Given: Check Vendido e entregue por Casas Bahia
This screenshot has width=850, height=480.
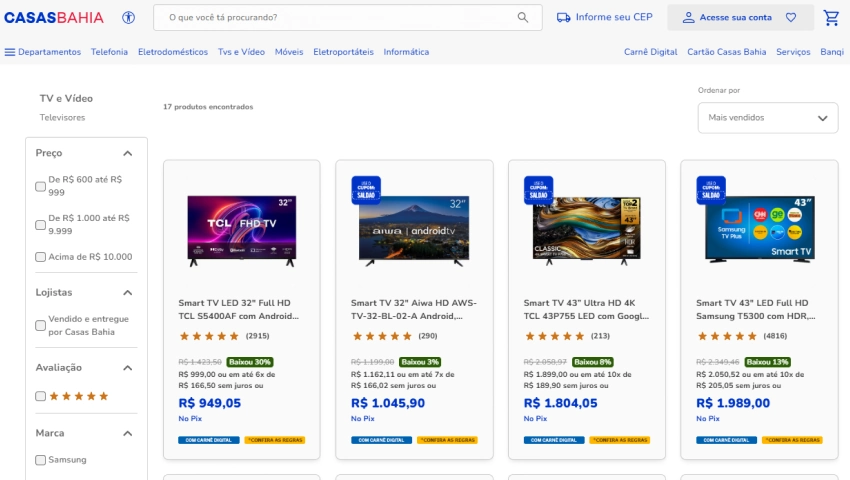Looking at the screenshot, I should point(40,325).
